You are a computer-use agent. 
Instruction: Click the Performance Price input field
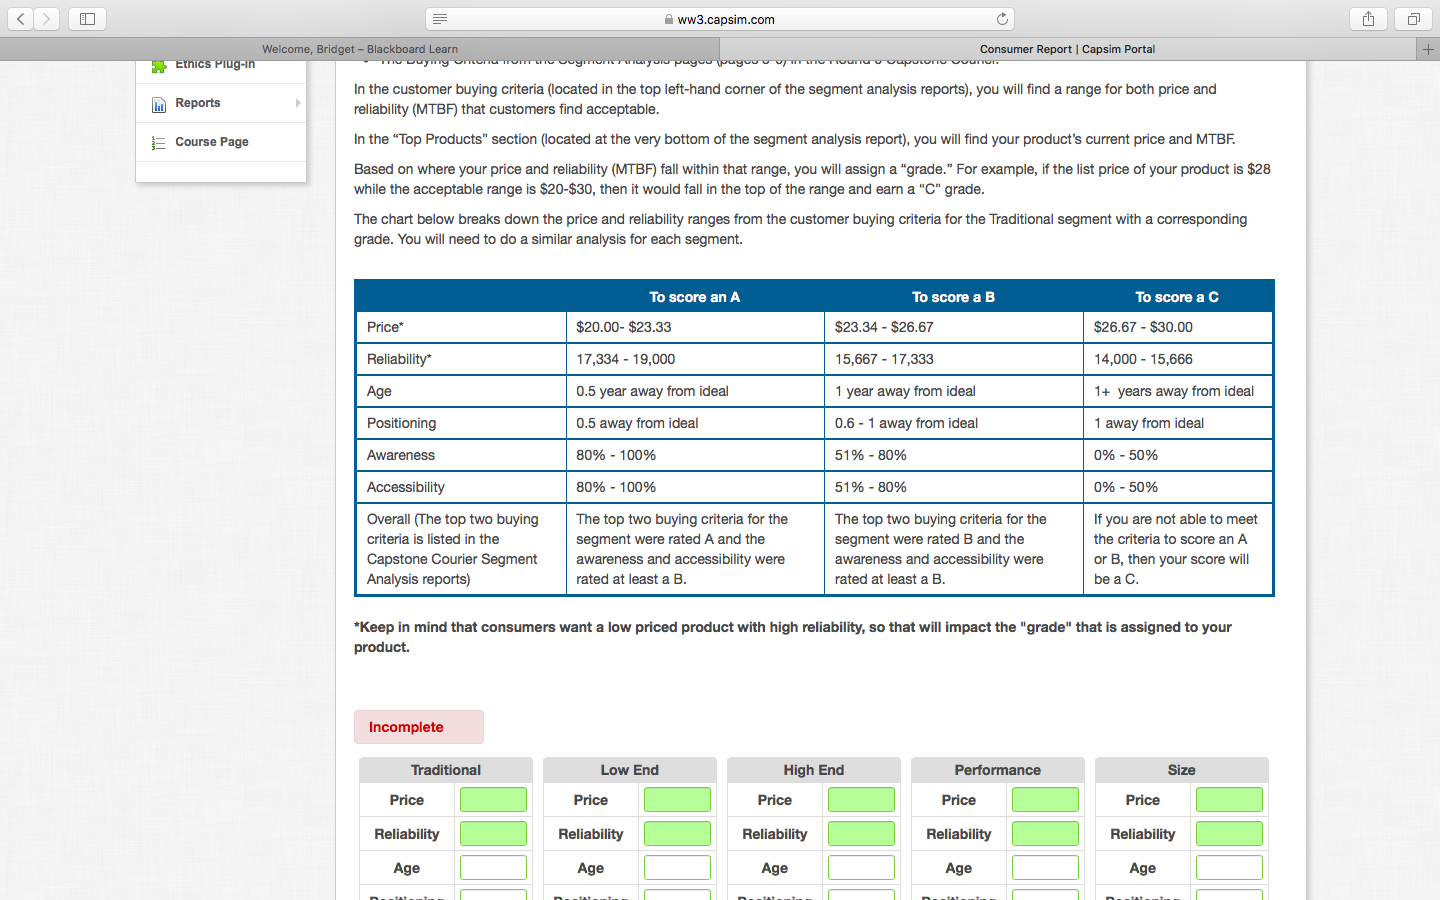point(1045,800)
